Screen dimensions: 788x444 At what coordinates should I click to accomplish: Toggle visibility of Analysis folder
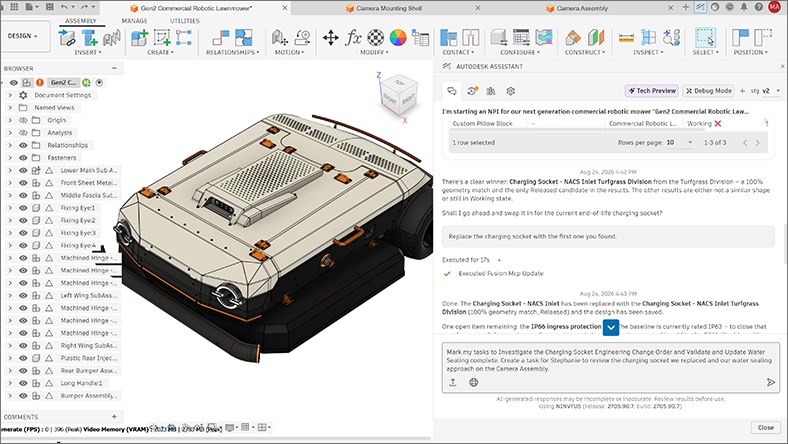(x=23, y=133)
